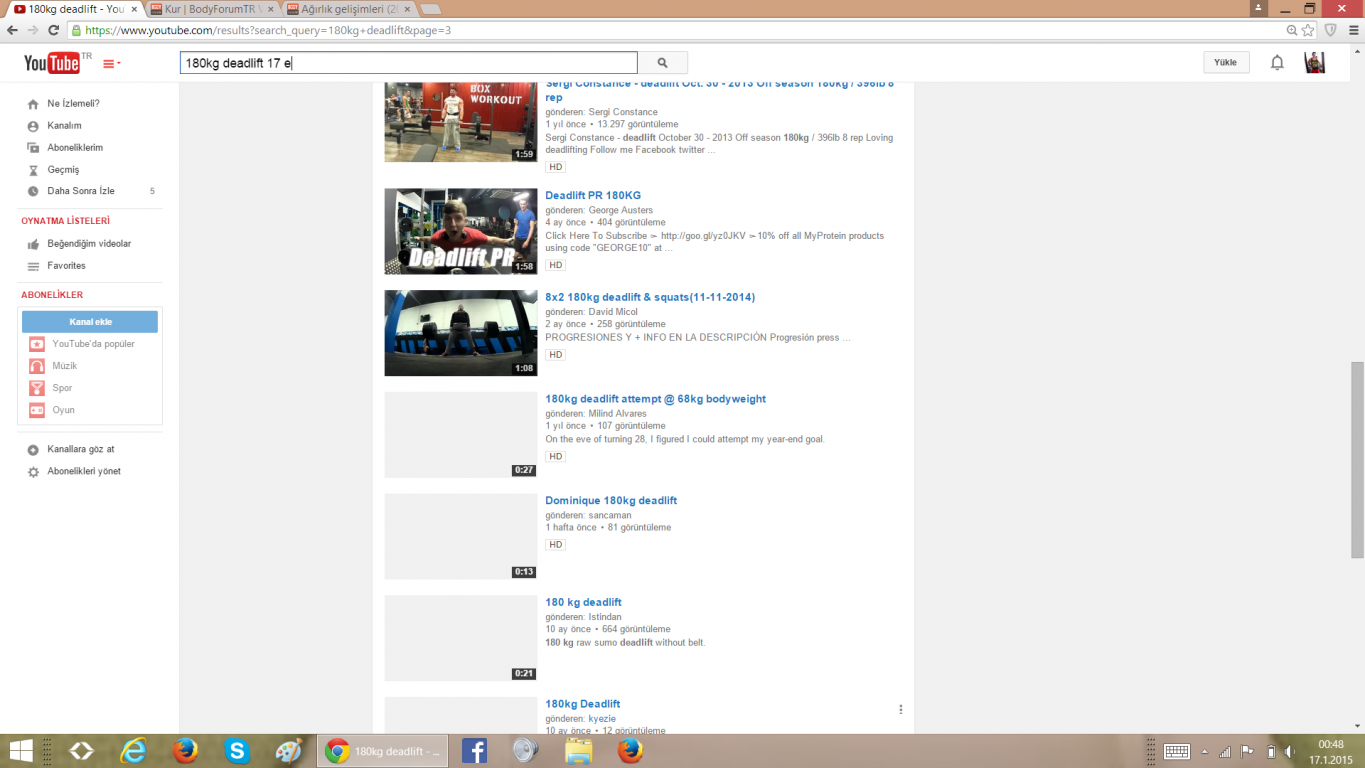The height and width of the screenshot is (768, 1365).
Task: Click the shield extension icon
Action: pyautogui.click(x=1330, y=30)
